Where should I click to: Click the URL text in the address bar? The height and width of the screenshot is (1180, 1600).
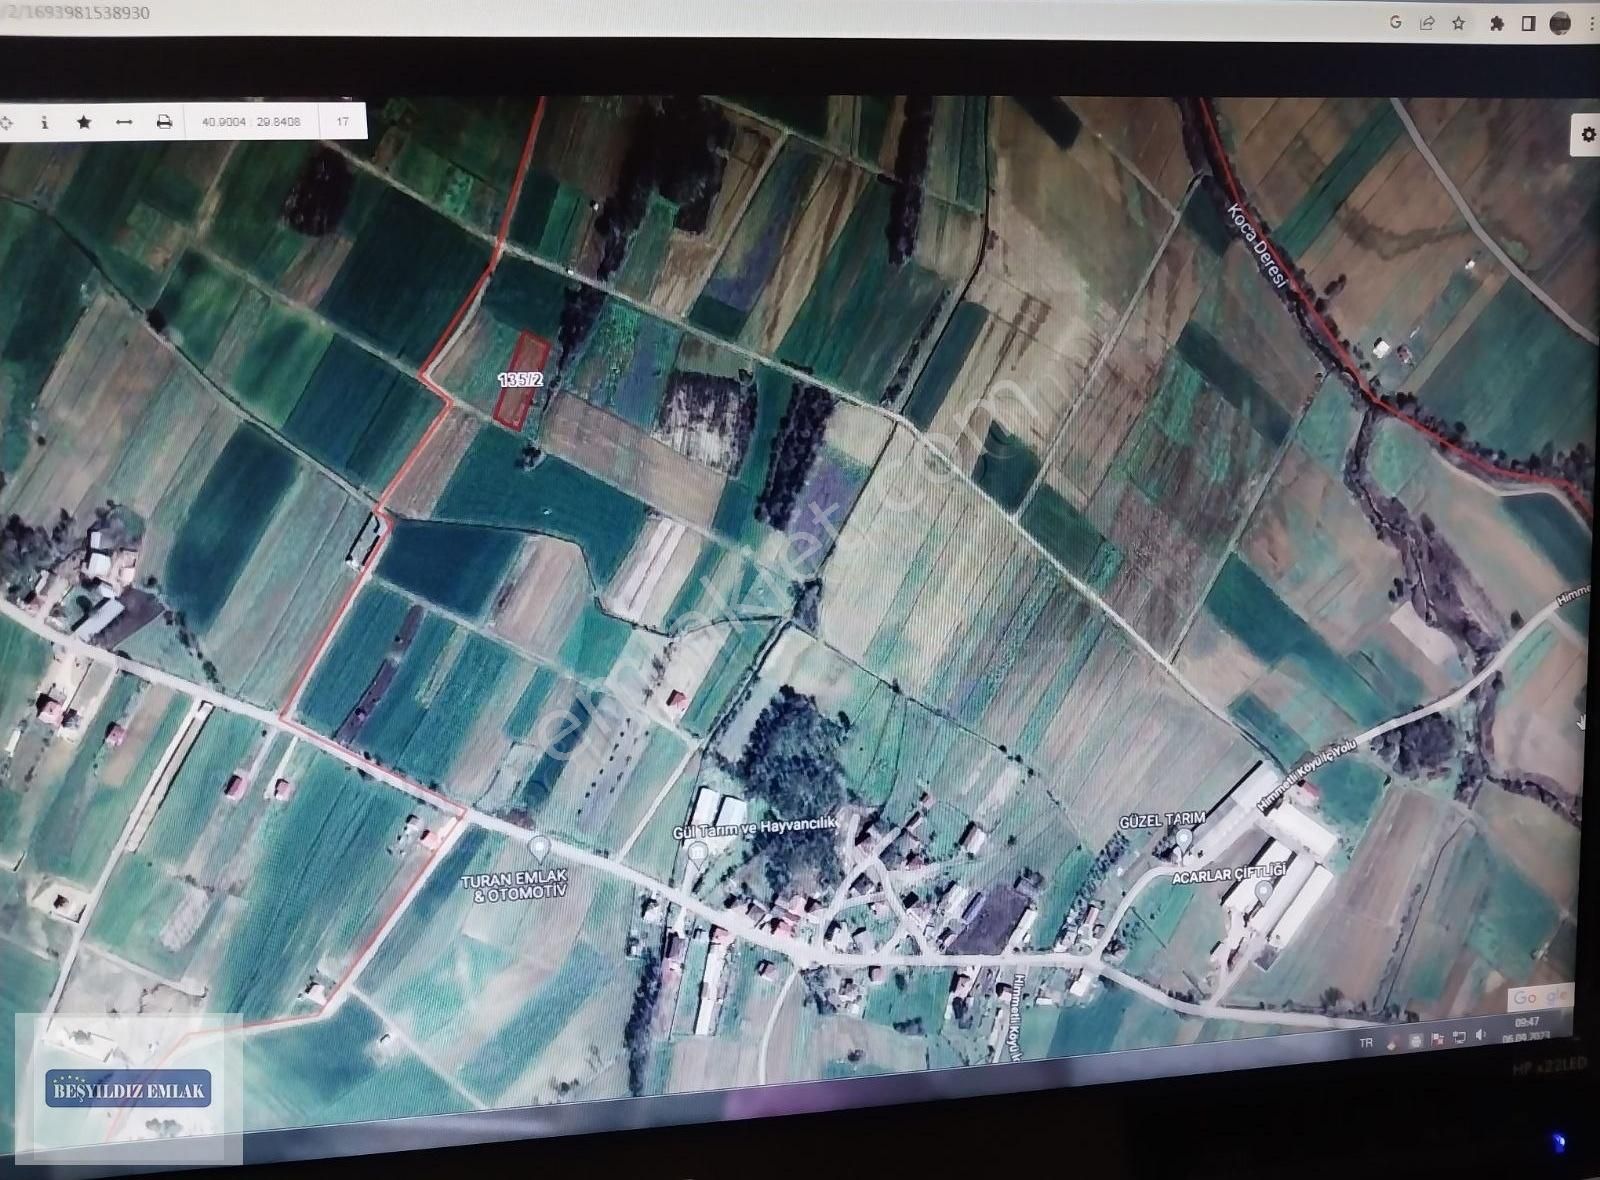[75, 13]
